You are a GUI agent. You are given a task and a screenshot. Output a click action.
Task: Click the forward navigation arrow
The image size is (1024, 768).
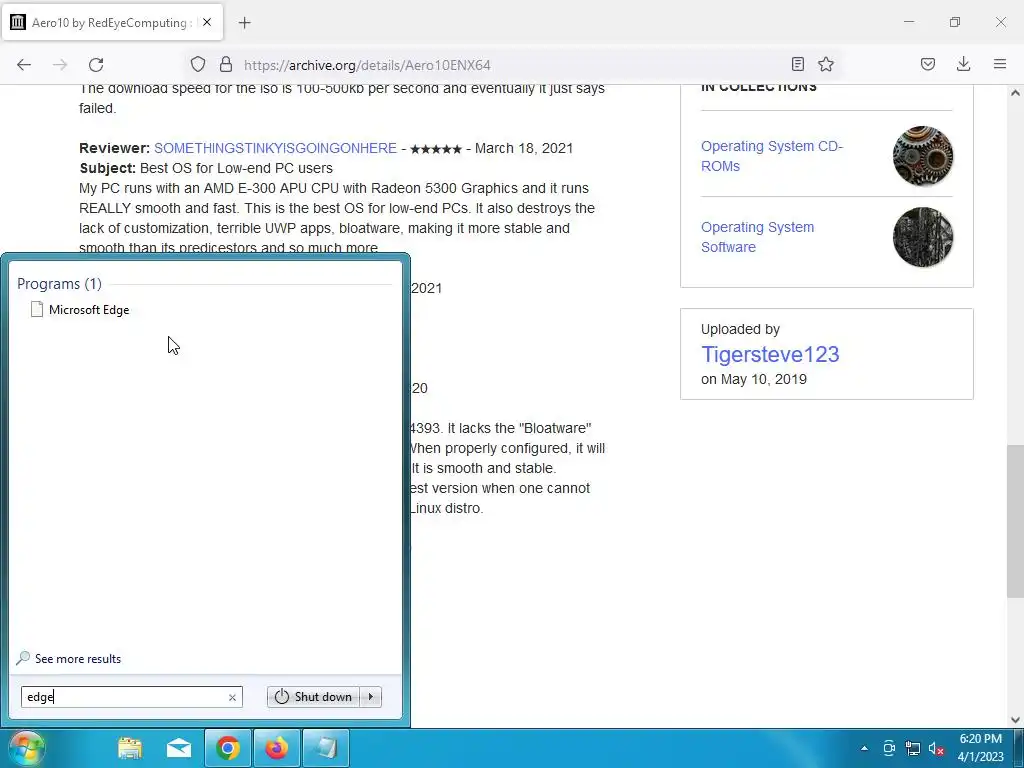[60, 65]
